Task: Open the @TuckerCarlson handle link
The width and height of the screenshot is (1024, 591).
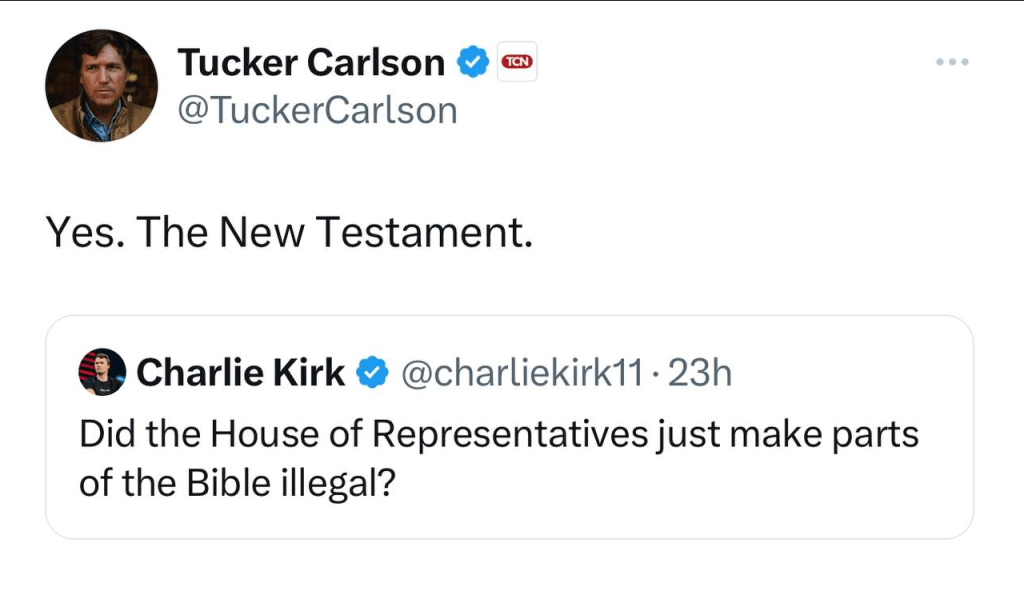Action: 317,109
